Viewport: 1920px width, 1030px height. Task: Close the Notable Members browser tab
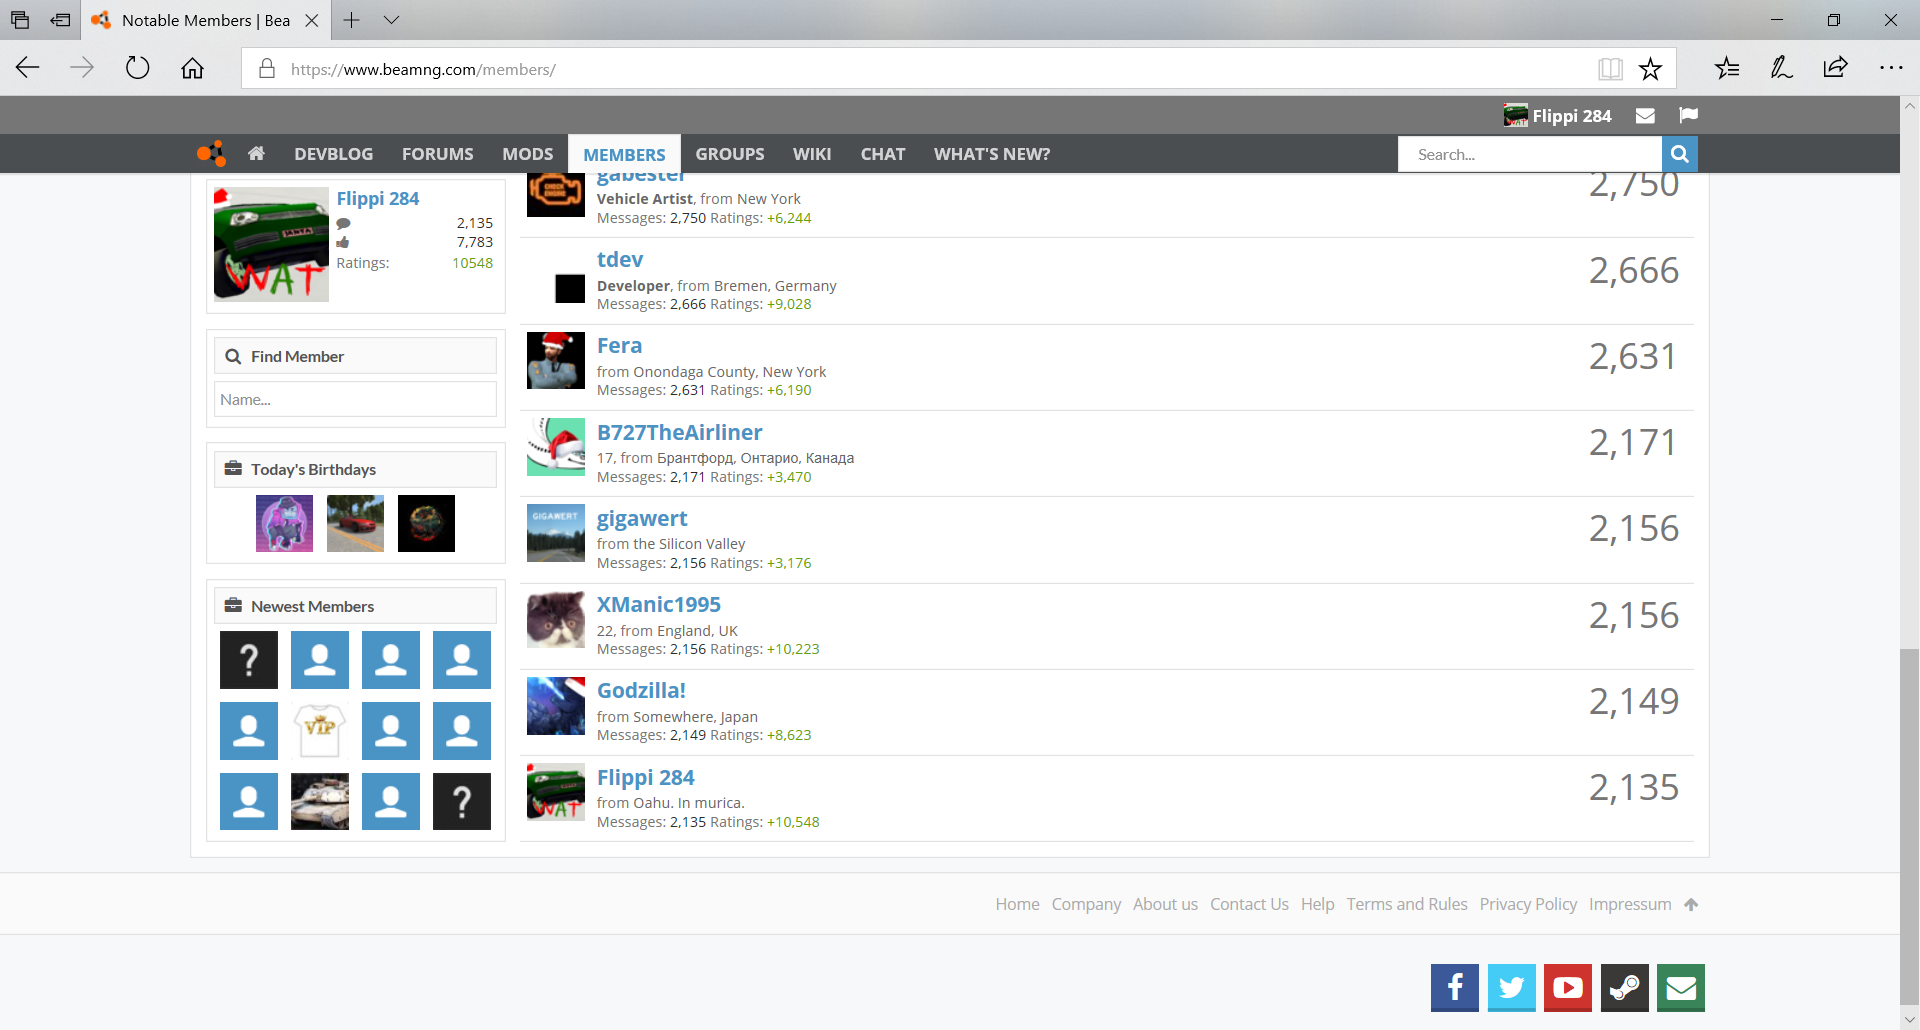[x=312, y=20]
